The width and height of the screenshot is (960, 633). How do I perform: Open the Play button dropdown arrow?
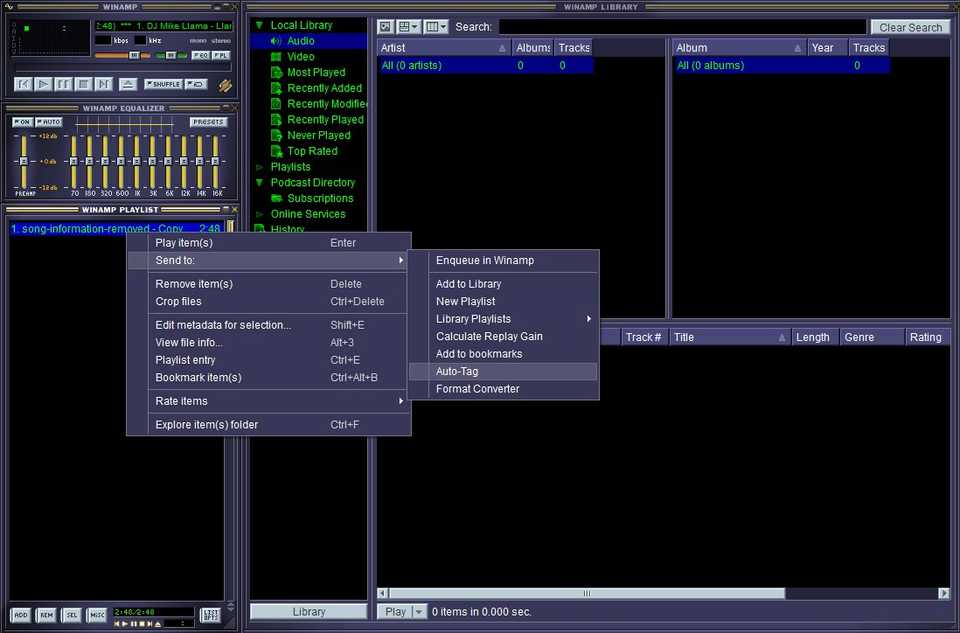(419, 612)
